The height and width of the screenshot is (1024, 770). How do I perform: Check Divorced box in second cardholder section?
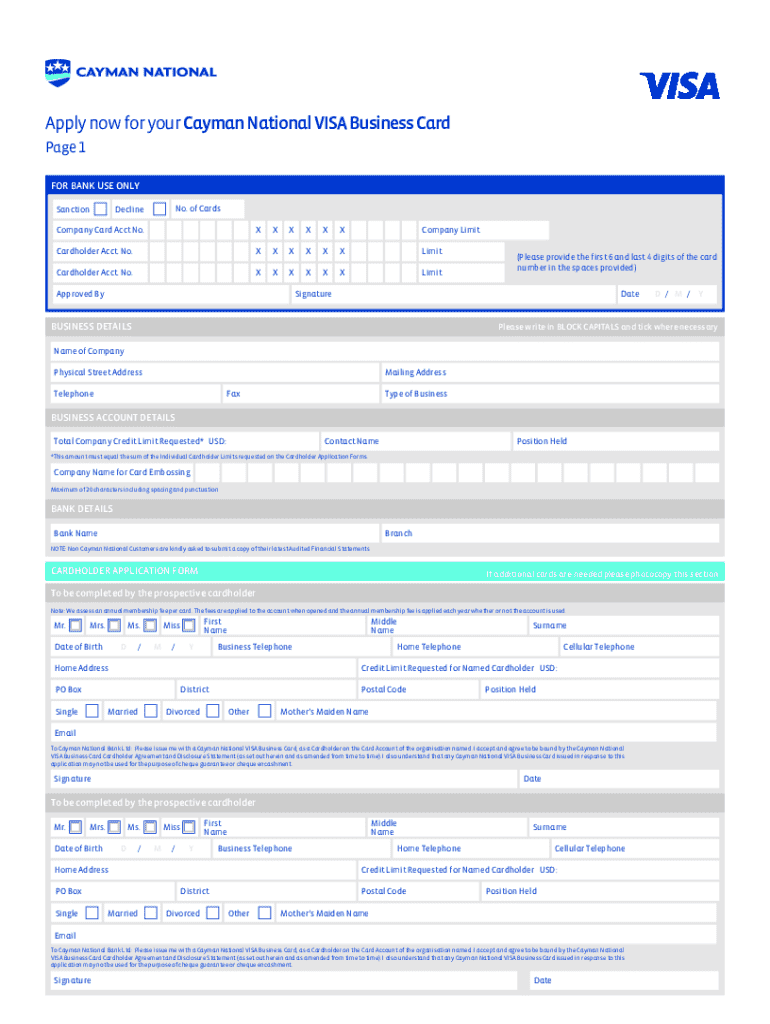click(212, 913)
